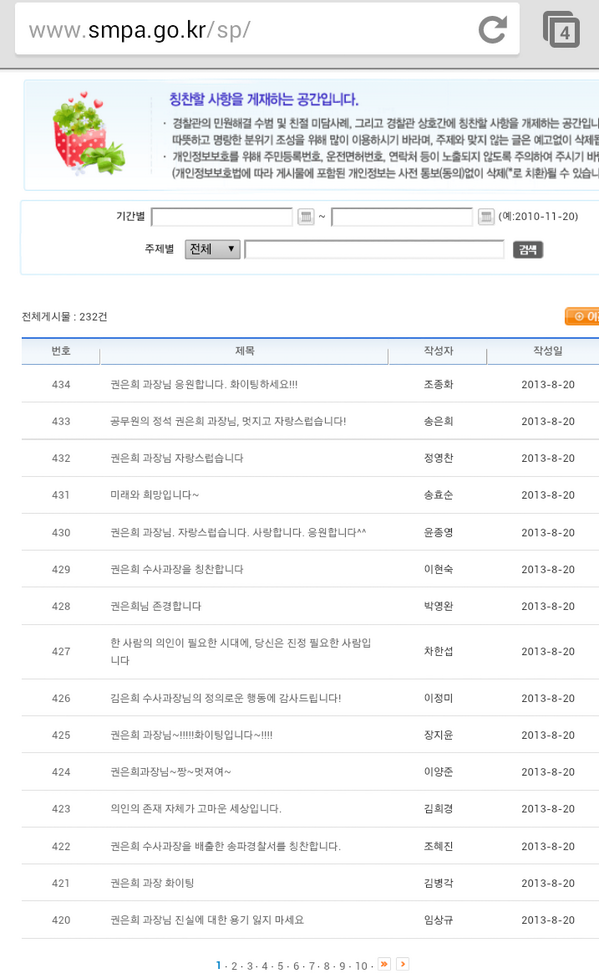Click author name 정영찬
The width and height of the screenshot is (599, 979).
438,458
